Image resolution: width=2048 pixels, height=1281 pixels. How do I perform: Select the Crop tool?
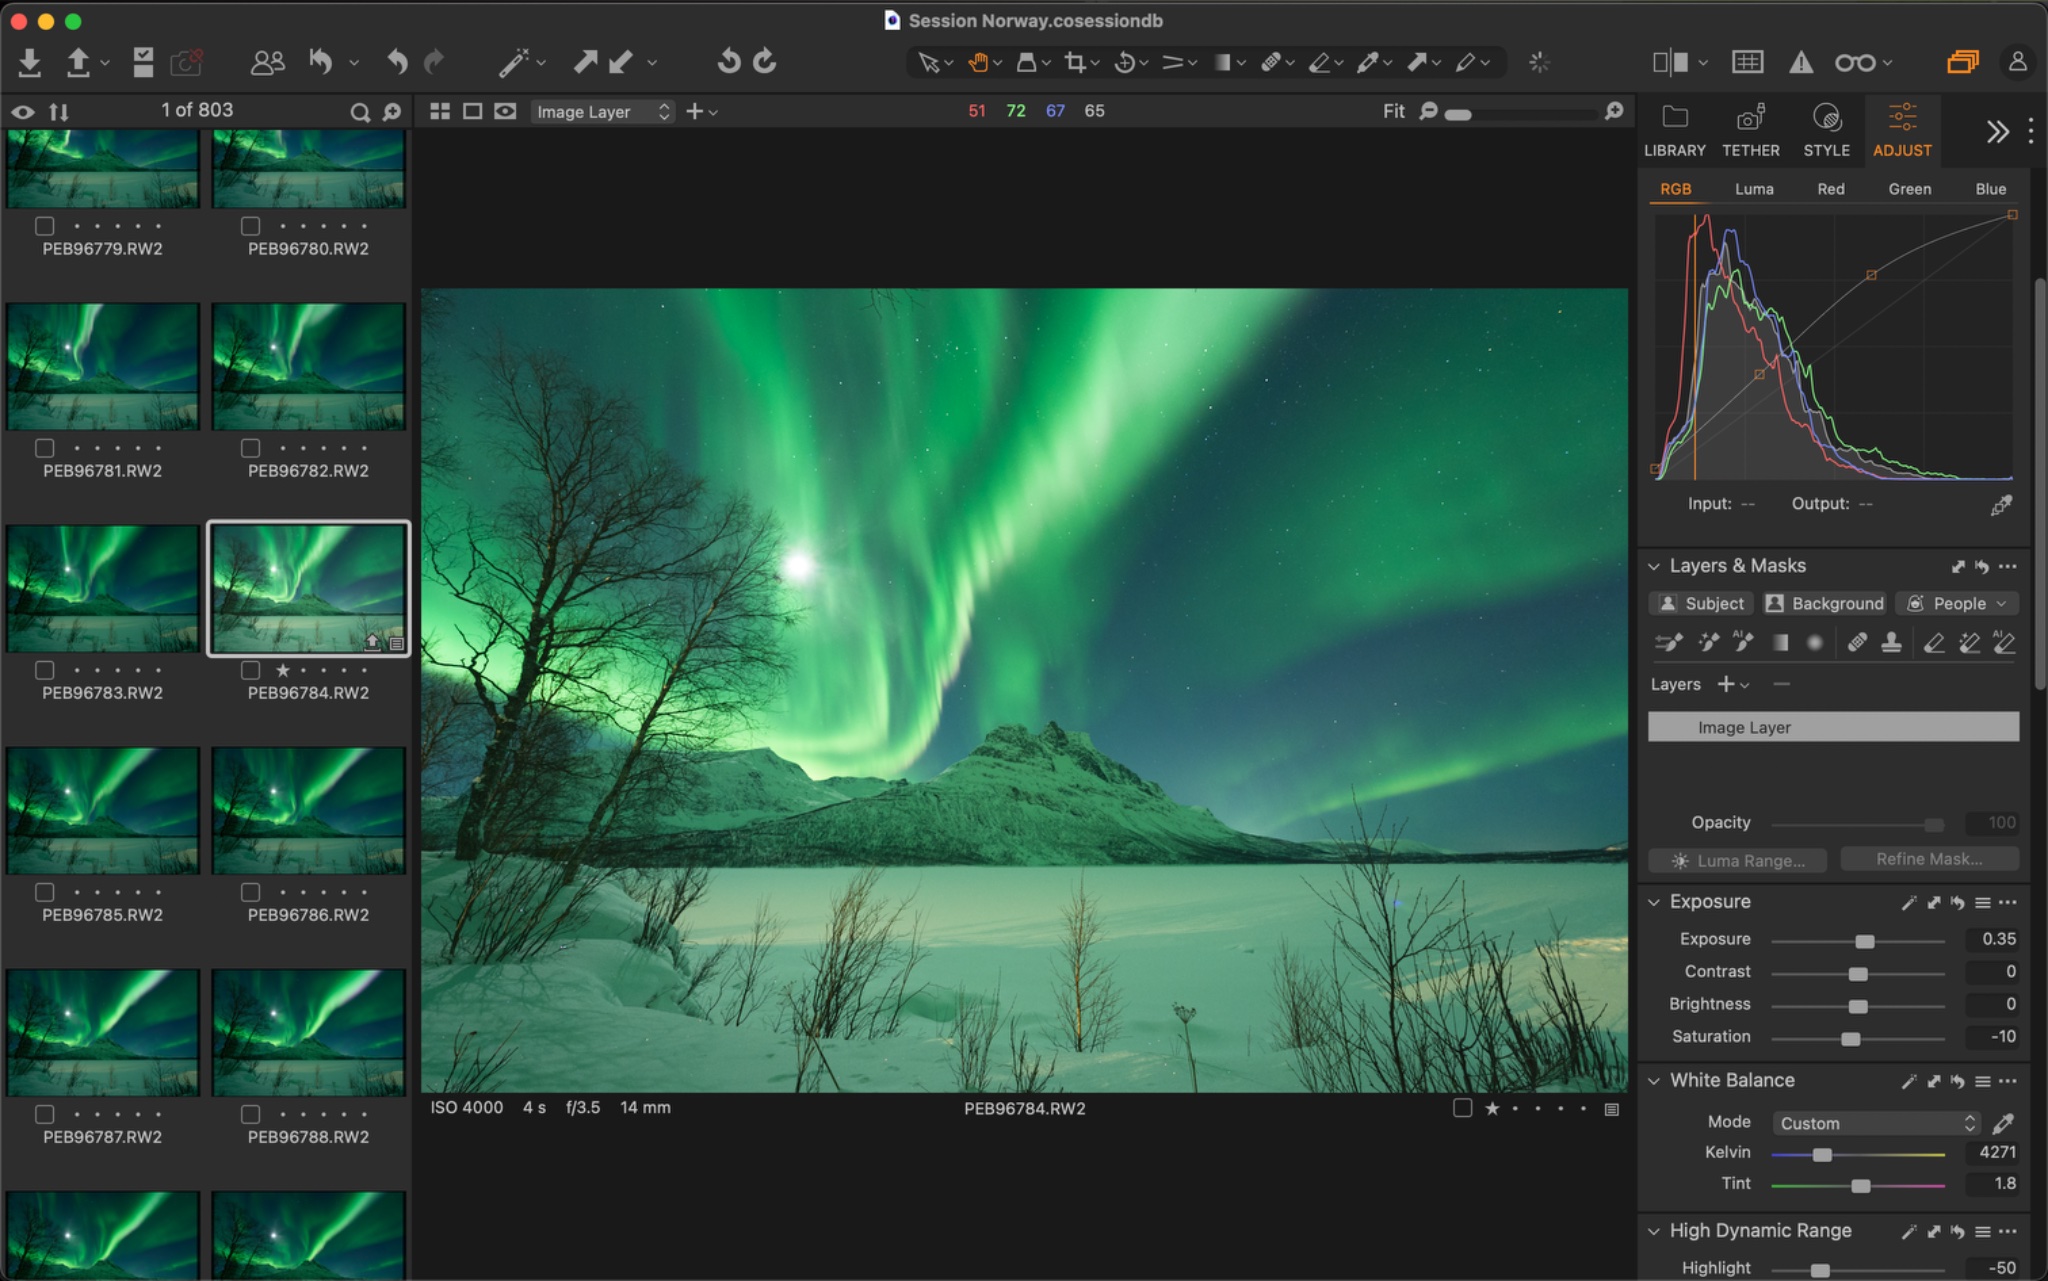[1075, 62]
